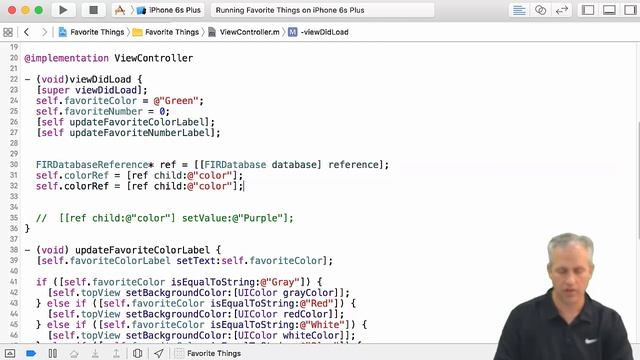This screenshot has height=360, width=640.
Task: Step out in debugger
Action: click(116, 353)
